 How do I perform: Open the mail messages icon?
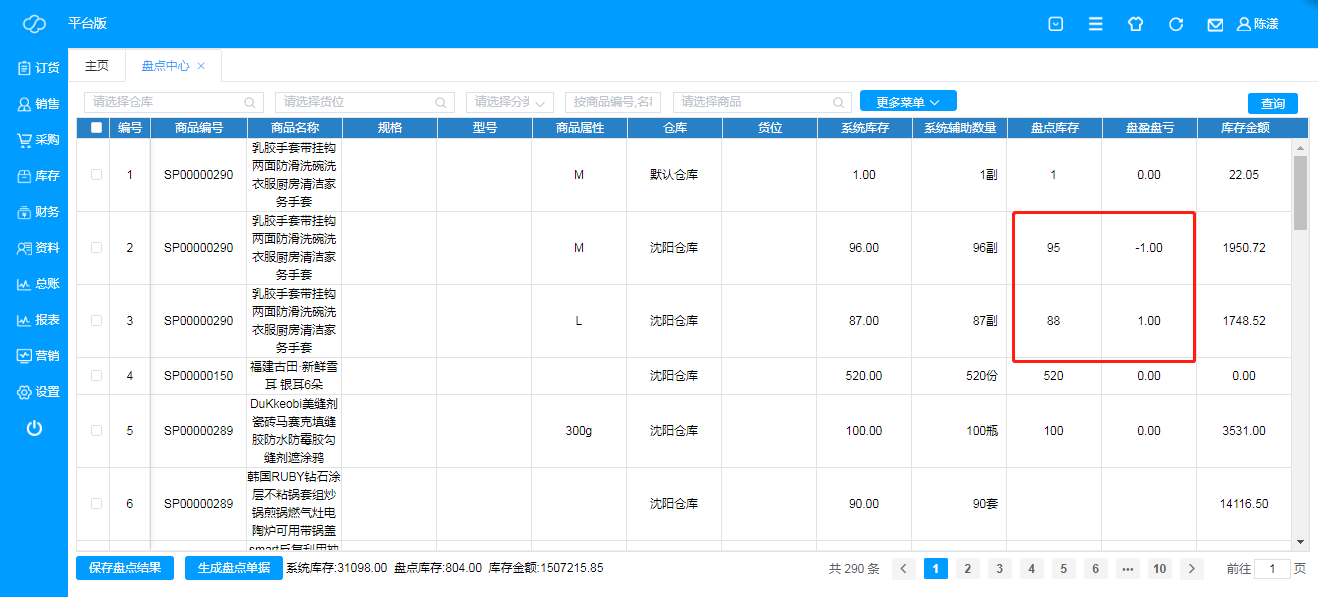click(x=1215, y=24)
